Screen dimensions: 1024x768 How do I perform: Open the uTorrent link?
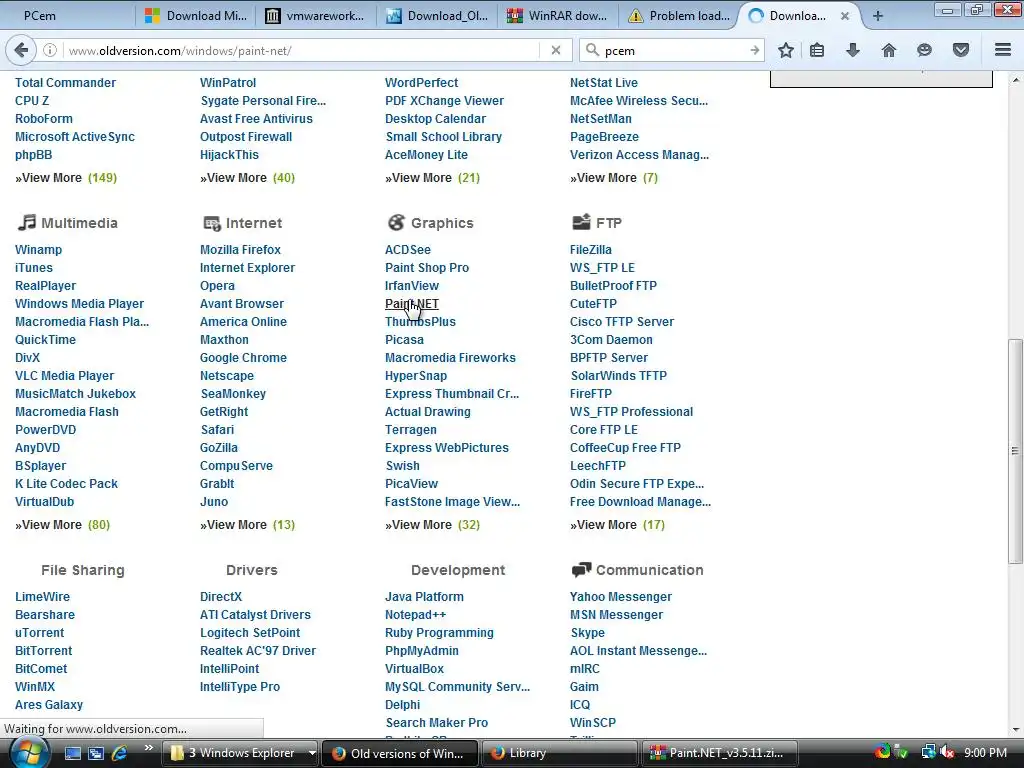tap(39, 633)
